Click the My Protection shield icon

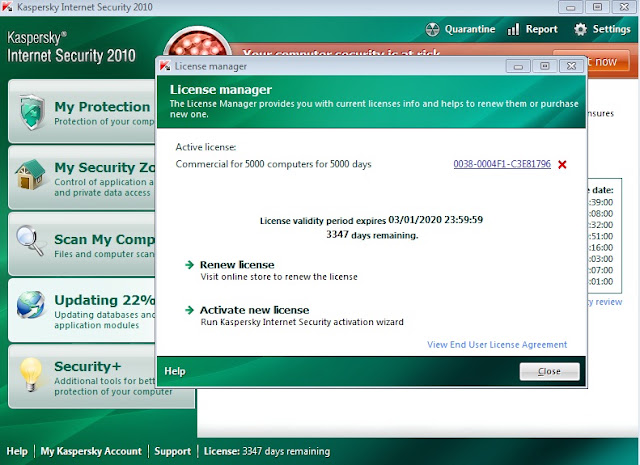[x=32, y=112]
